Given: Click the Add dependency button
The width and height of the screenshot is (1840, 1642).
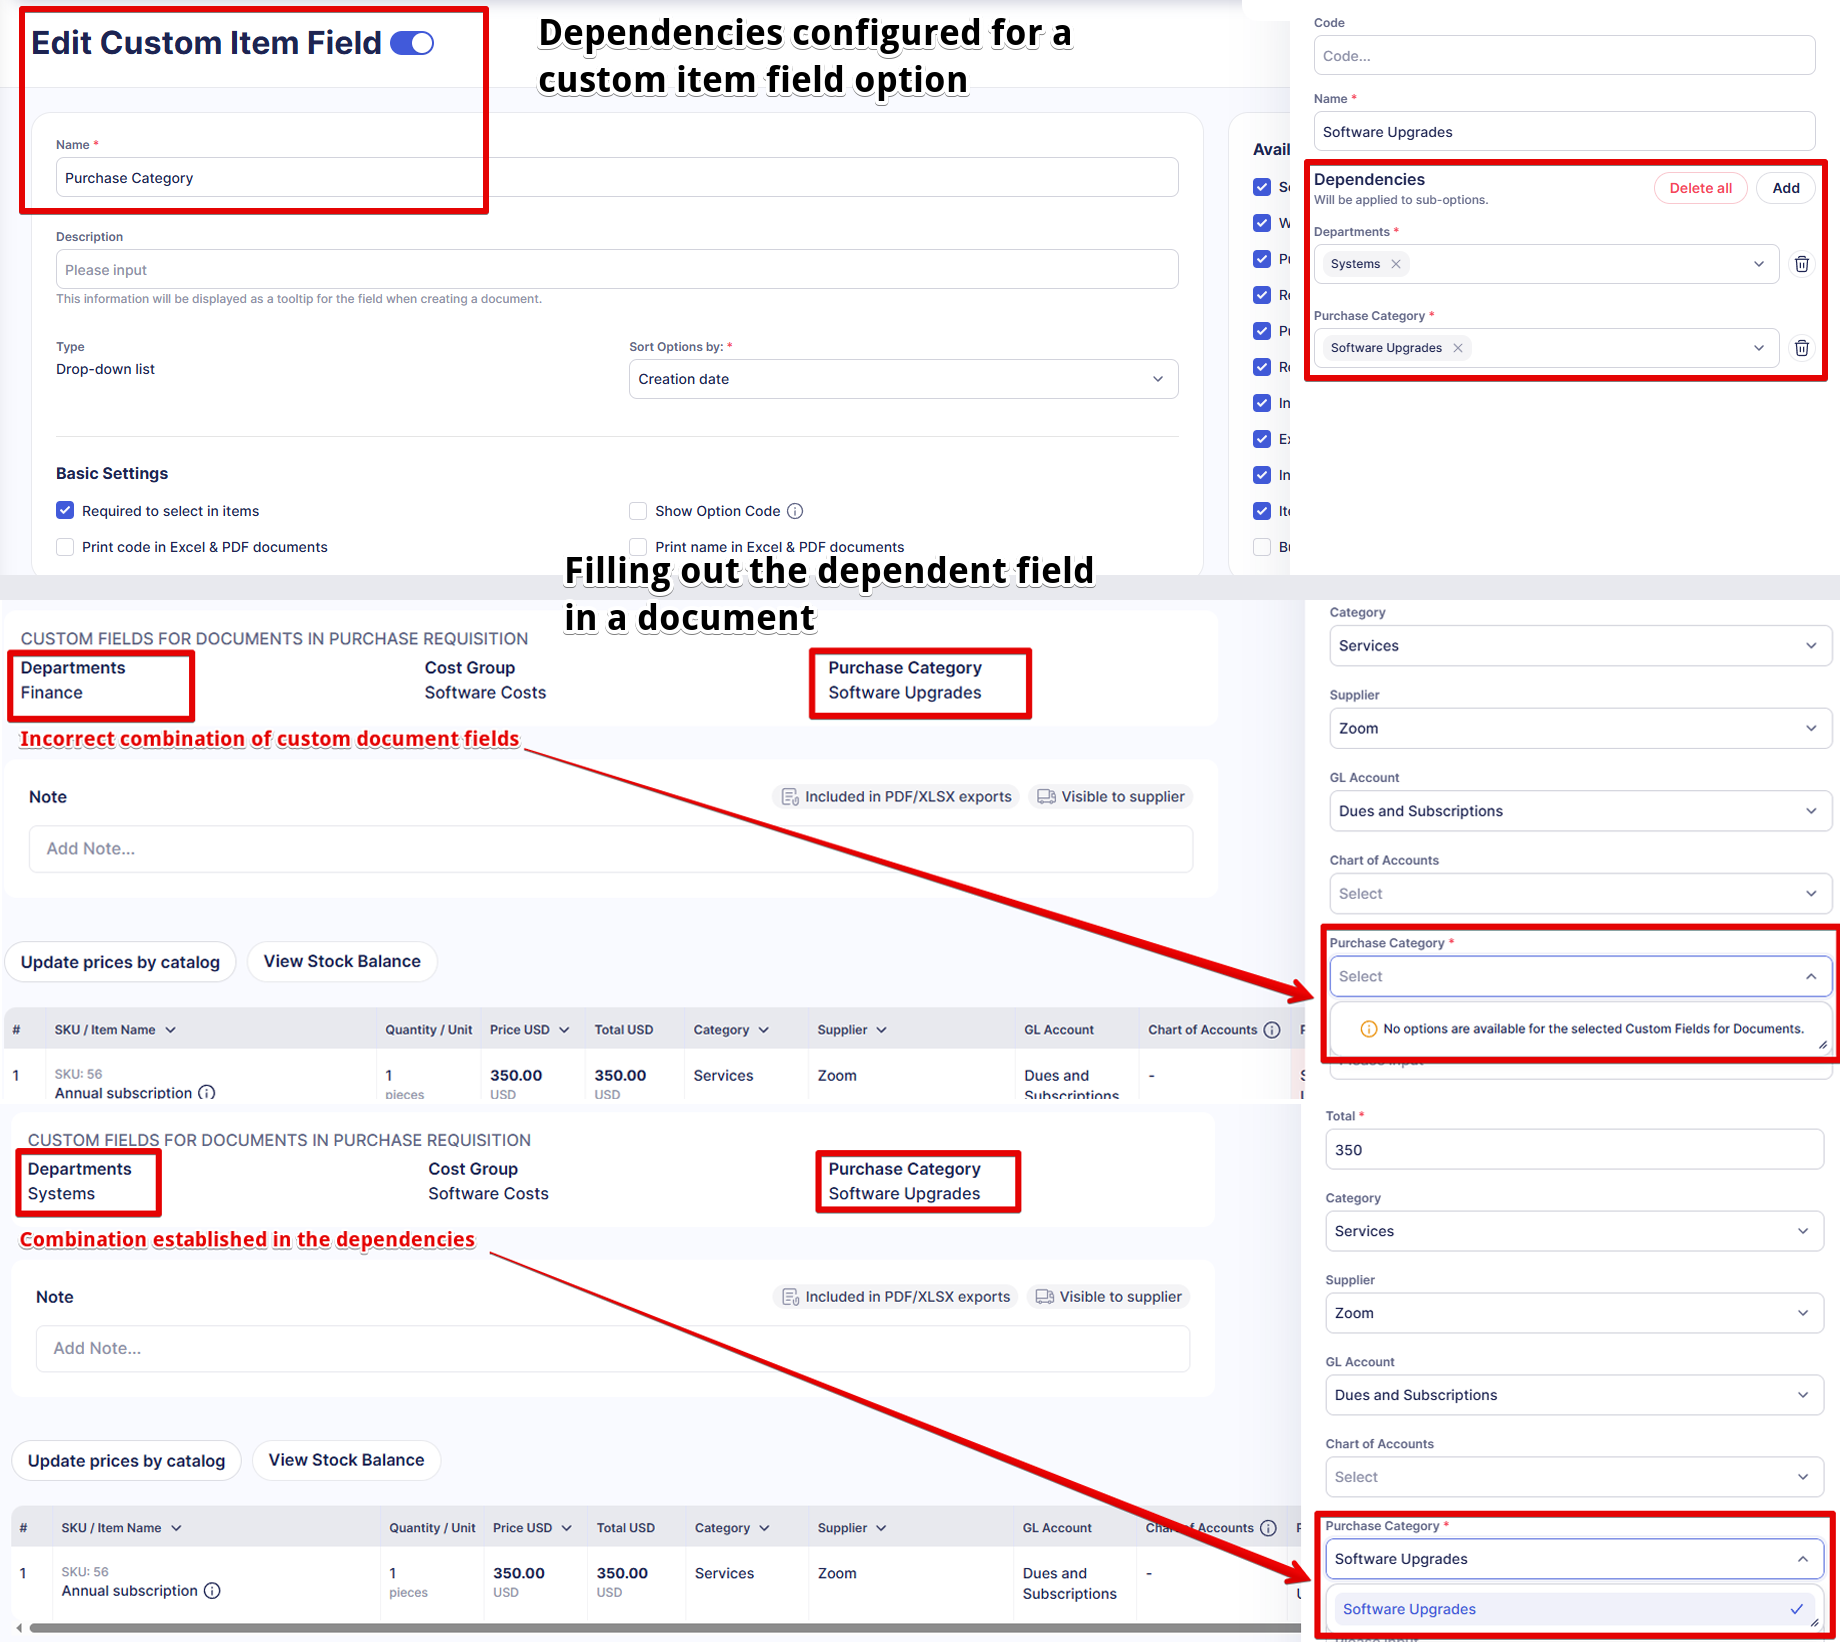Looking at the screenshot, I should (1785, 188).
